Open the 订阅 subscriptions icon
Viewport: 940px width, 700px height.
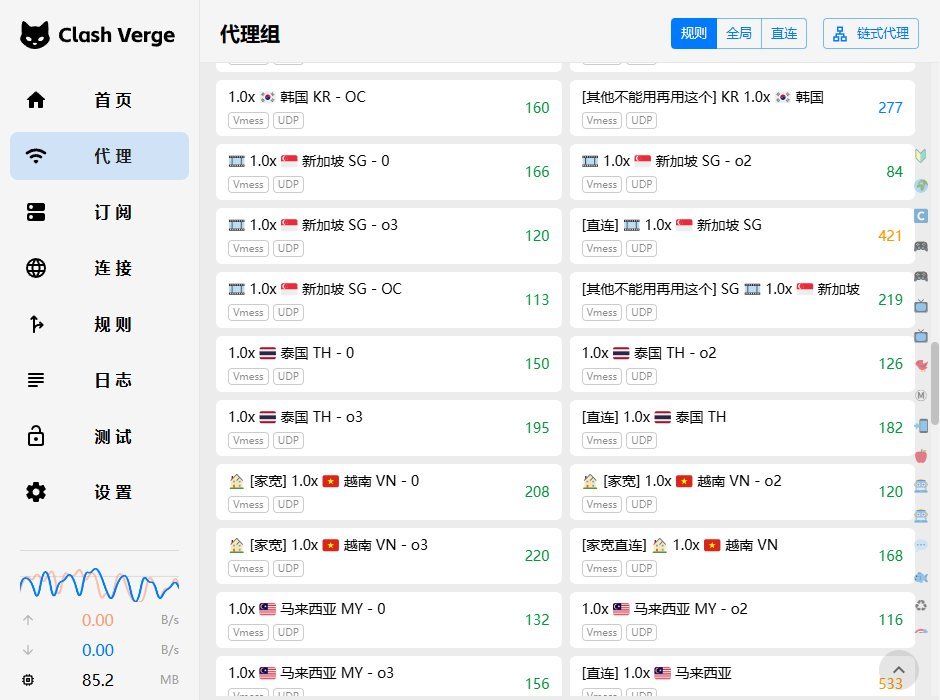36,212
